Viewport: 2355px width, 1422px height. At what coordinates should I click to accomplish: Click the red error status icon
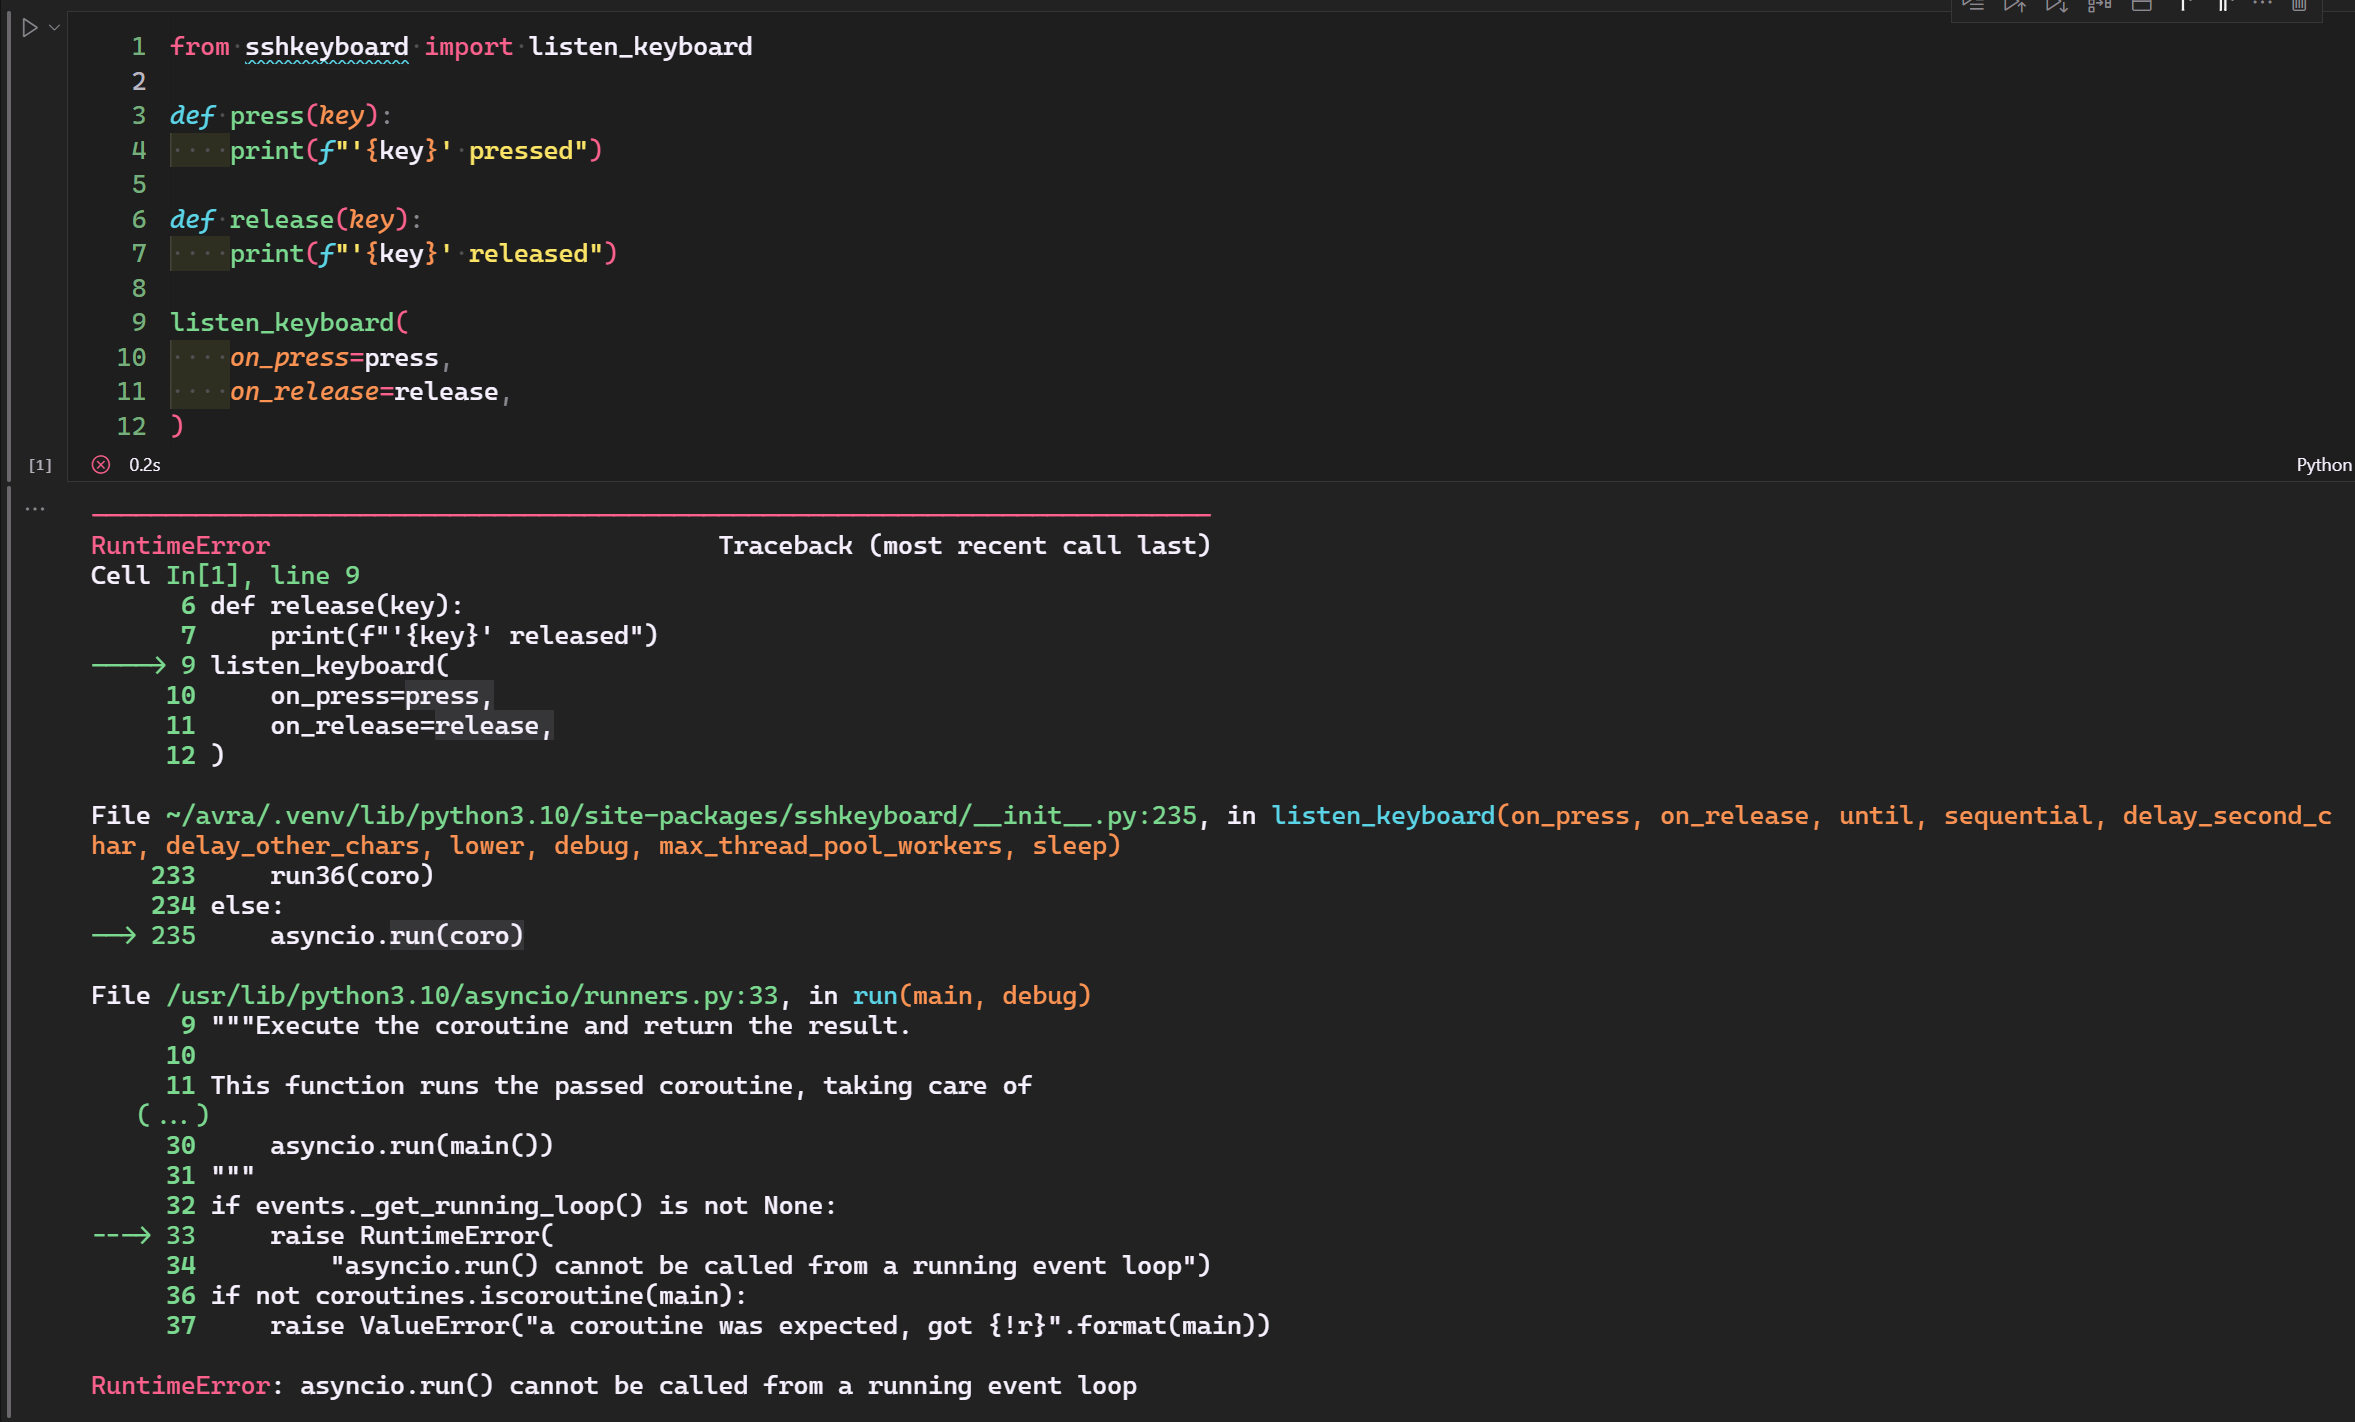(x=101, y=464)
